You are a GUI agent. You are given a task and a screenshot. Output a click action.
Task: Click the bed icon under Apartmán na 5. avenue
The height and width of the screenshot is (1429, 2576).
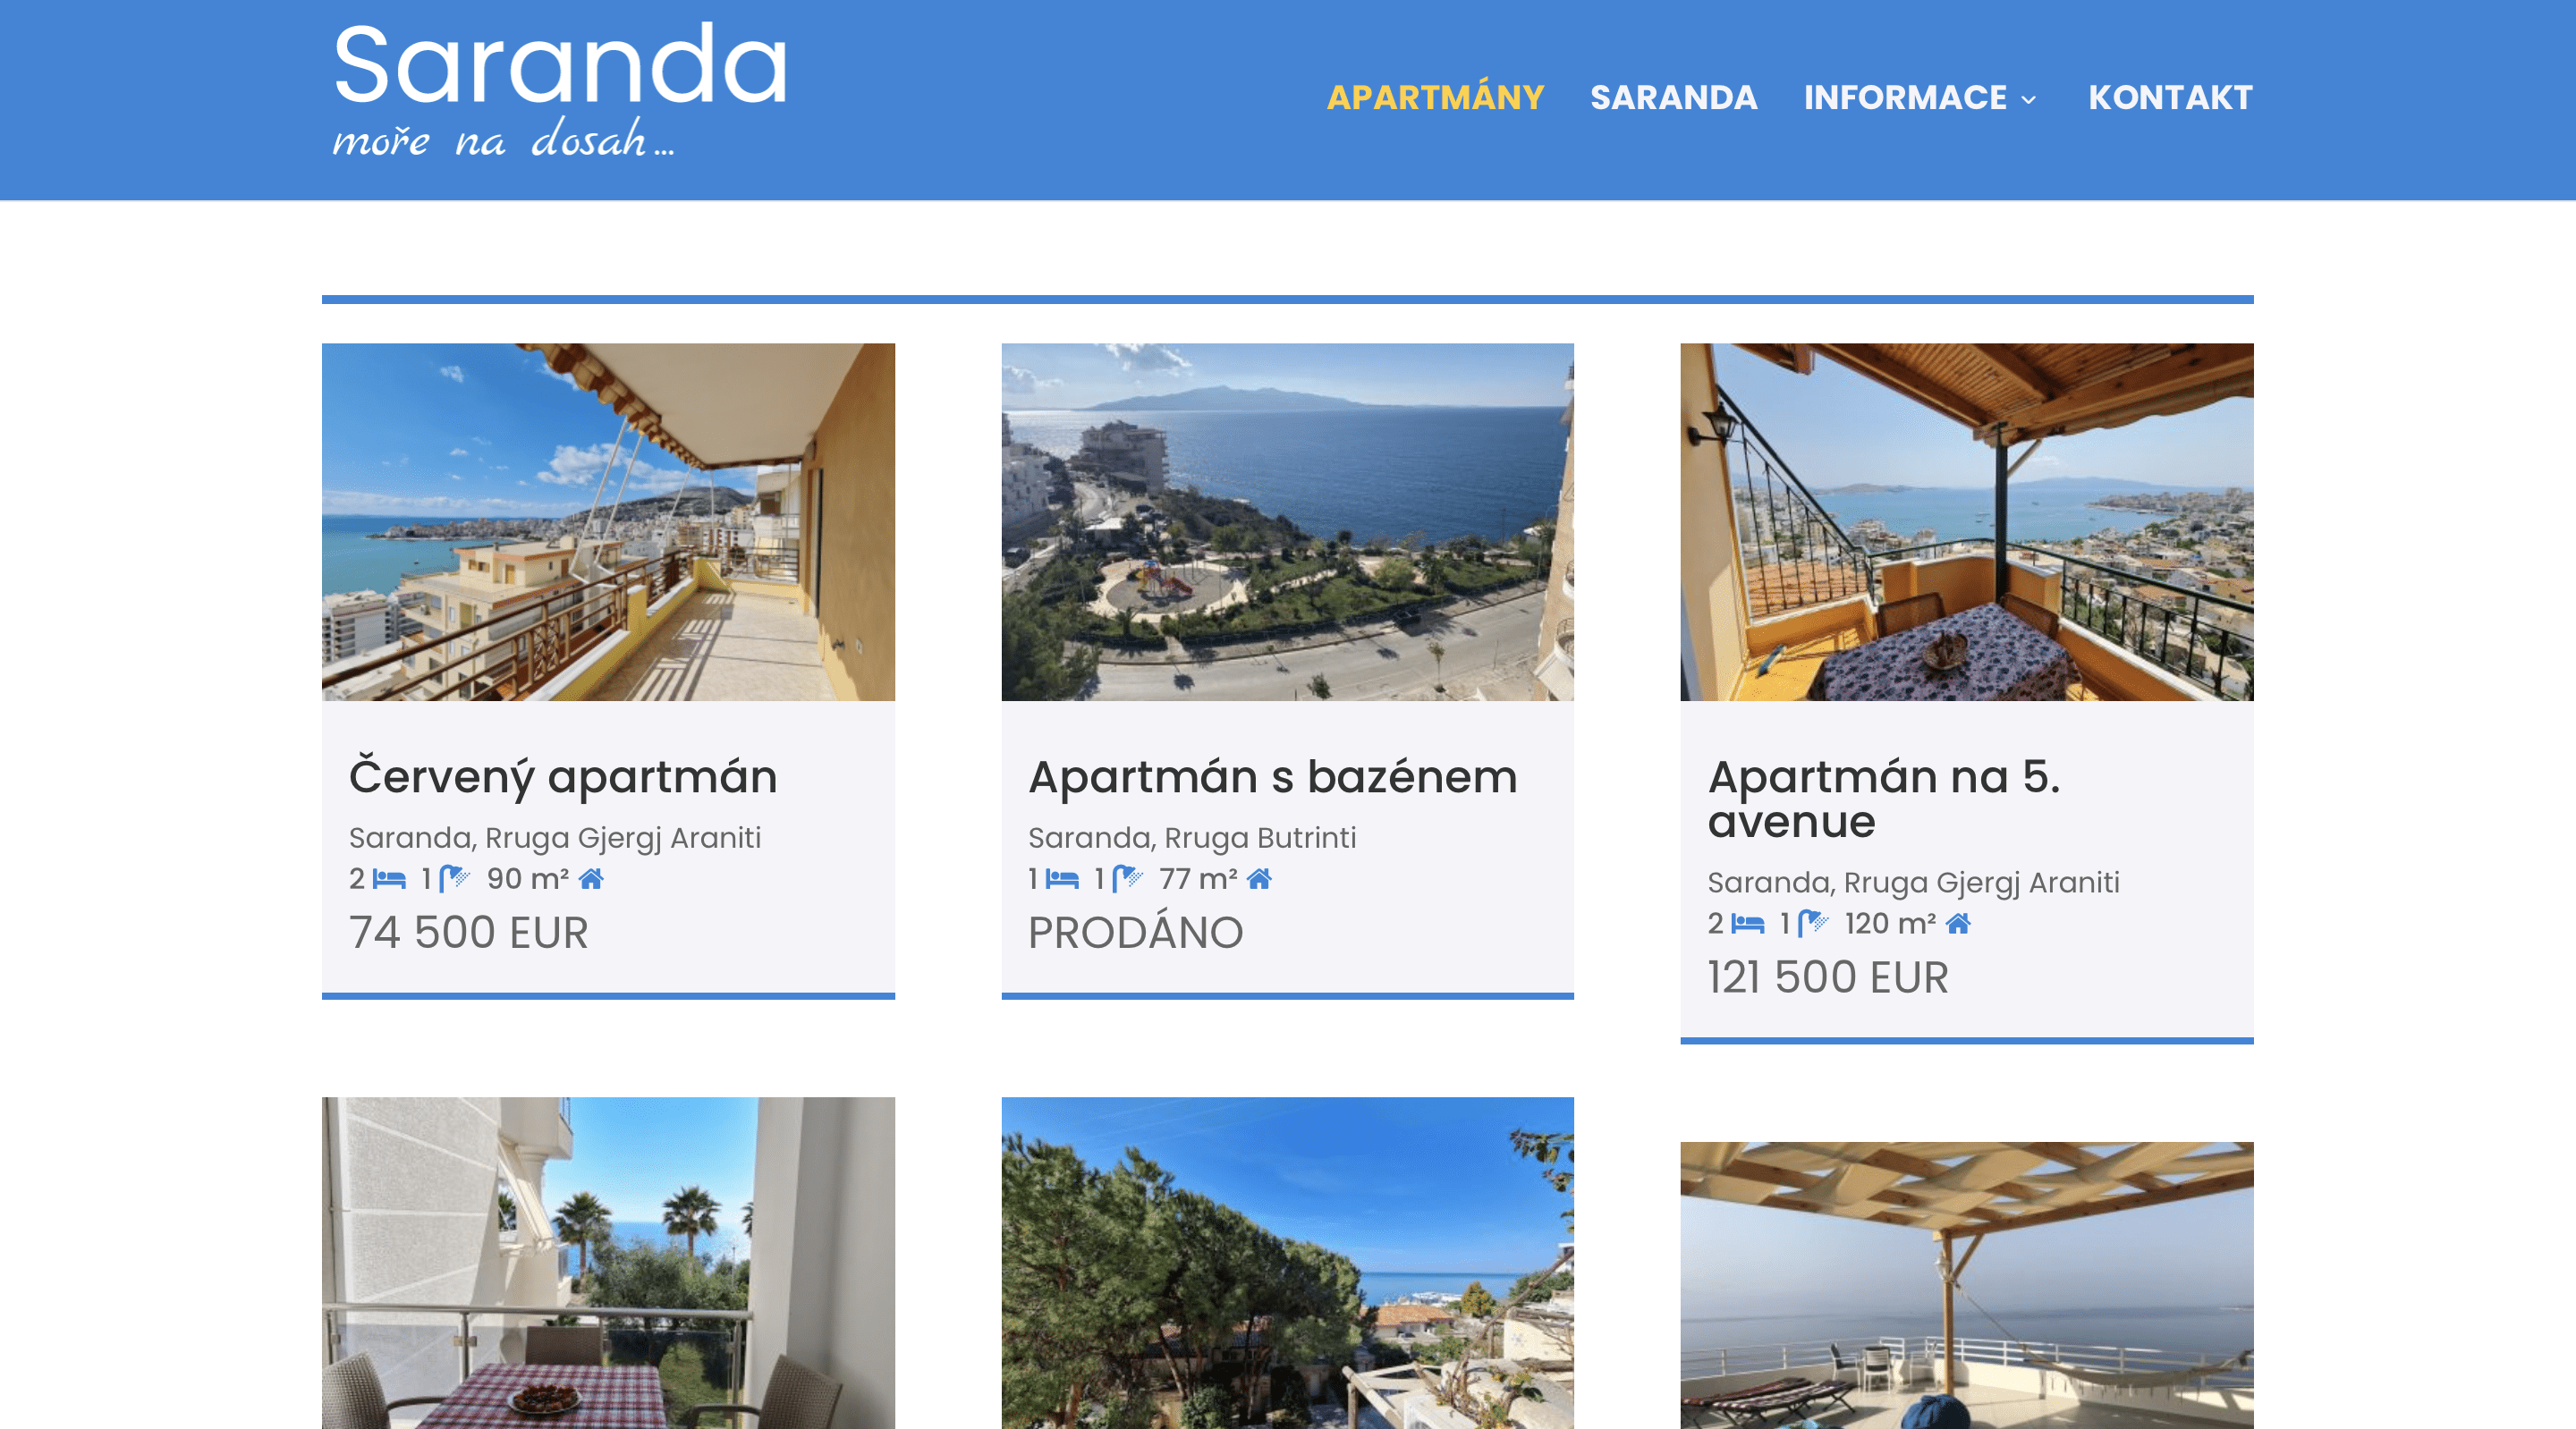(1747, 923)
